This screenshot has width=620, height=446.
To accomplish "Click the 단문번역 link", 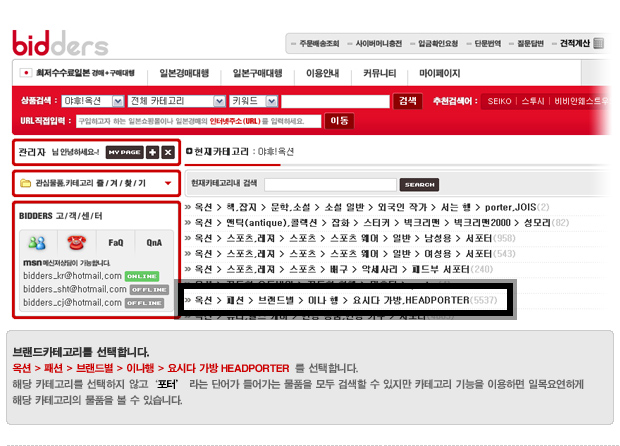I will [488, 43].
